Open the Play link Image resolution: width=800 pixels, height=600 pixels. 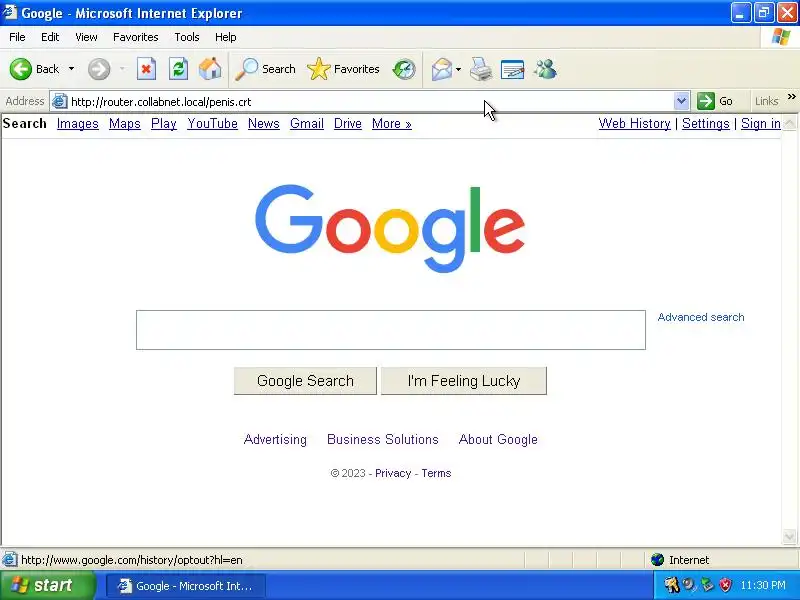tap(164, 123)
